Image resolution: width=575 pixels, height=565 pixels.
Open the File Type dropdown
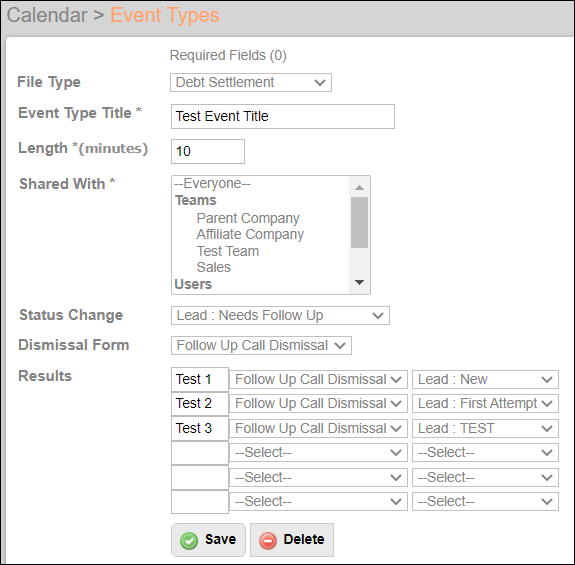click(251, 82)
